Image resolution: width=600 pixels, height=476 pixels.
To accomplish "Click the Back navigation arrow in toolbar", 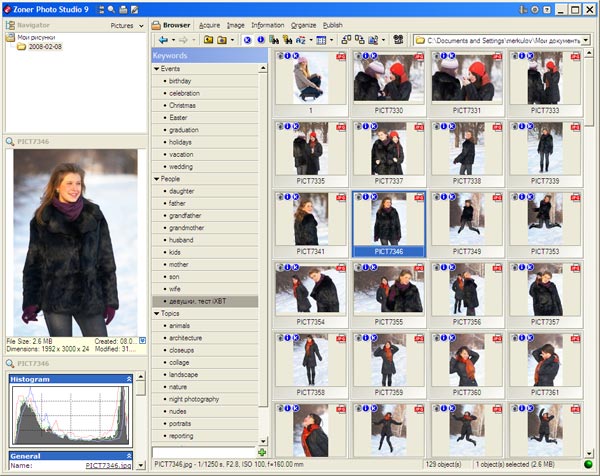I will [163, 40].
